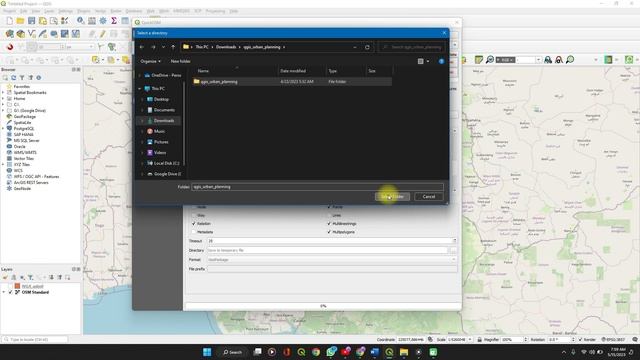Open the view options dropdown in file dialog
This screenshot has height=360, width=640.
click(x=428, y=61)
